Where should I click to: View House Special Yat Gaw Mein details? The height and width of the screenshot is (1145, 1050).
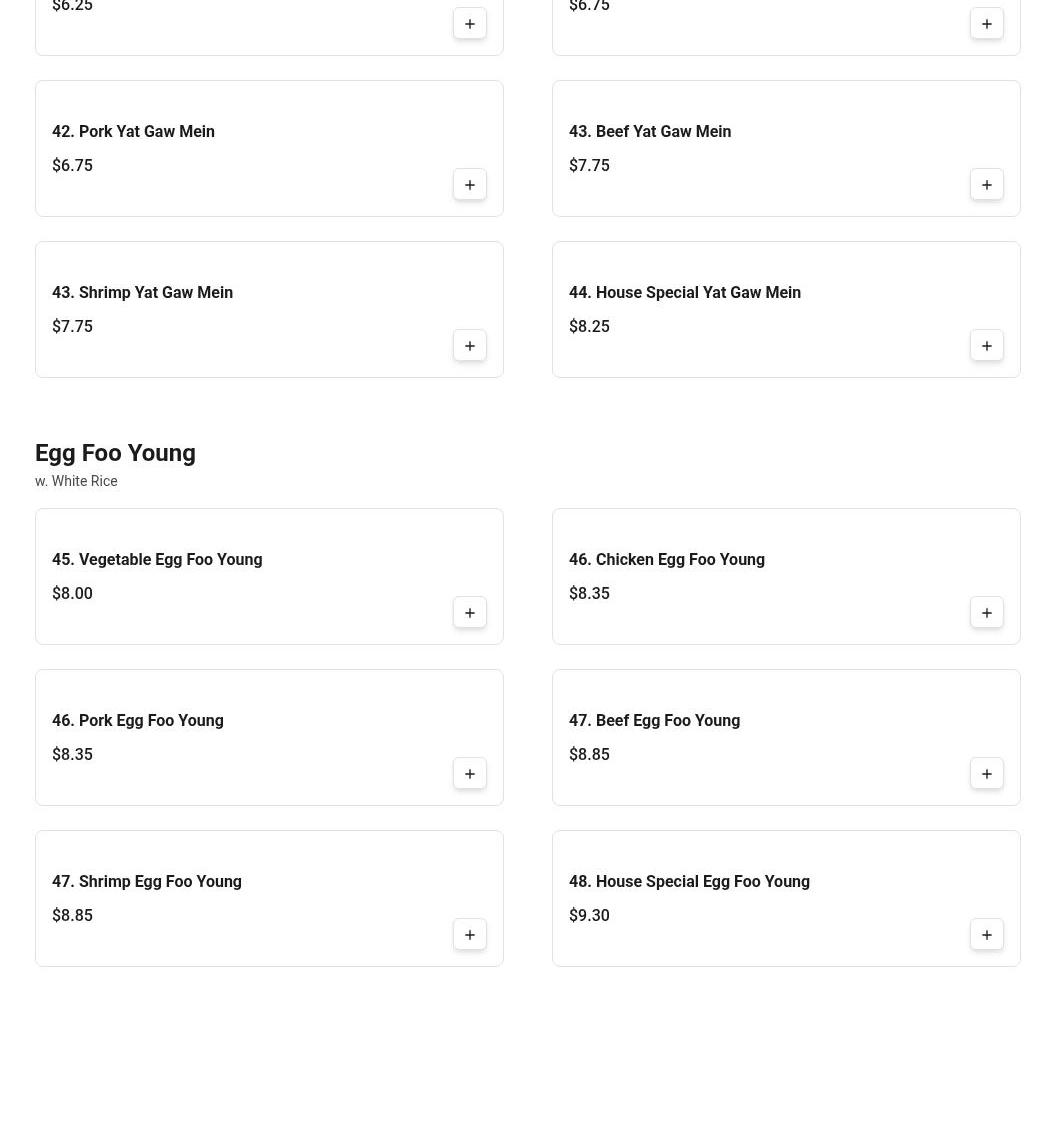[685, 293]
